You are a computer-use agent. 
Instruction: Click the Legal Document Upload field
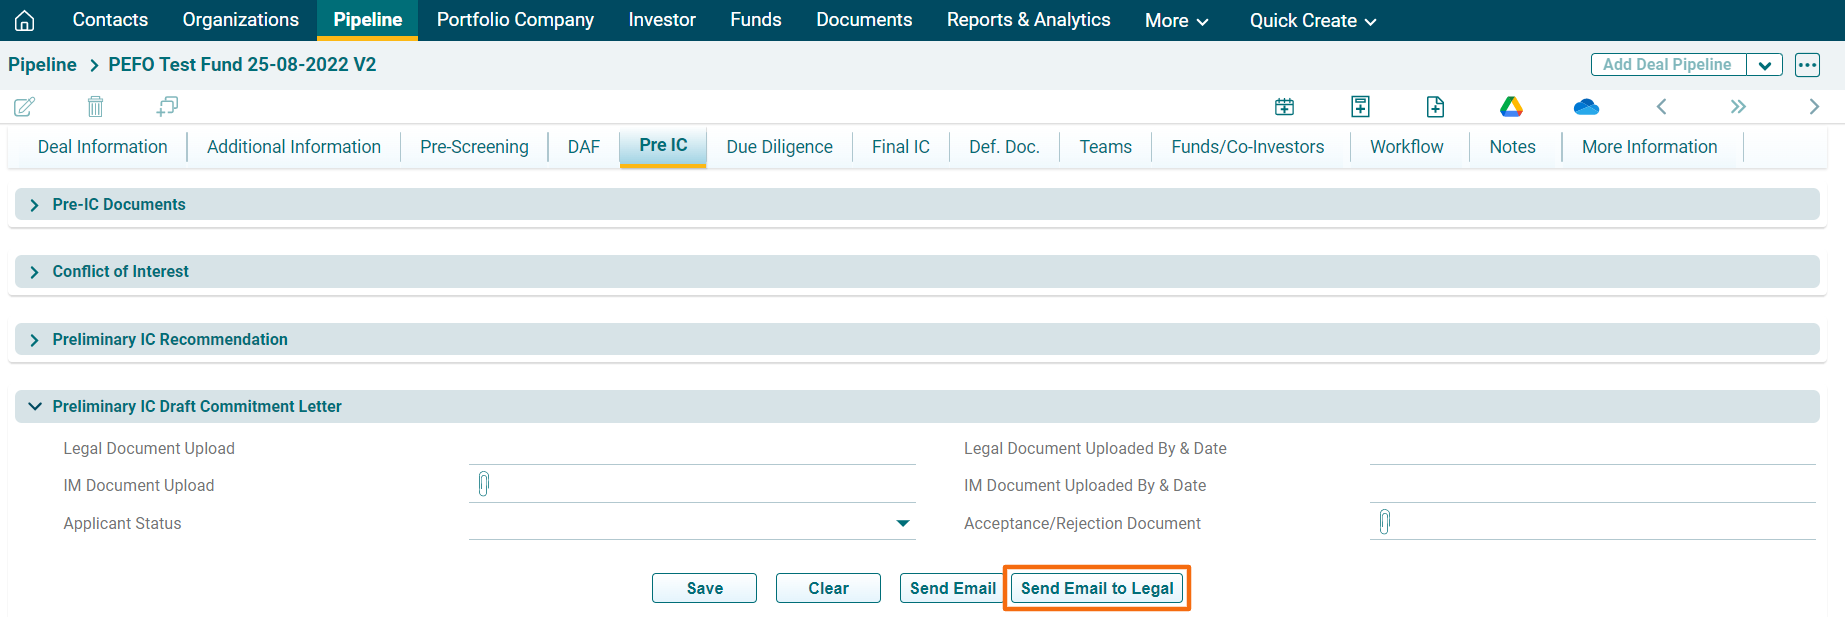click(x=692, y=449)
